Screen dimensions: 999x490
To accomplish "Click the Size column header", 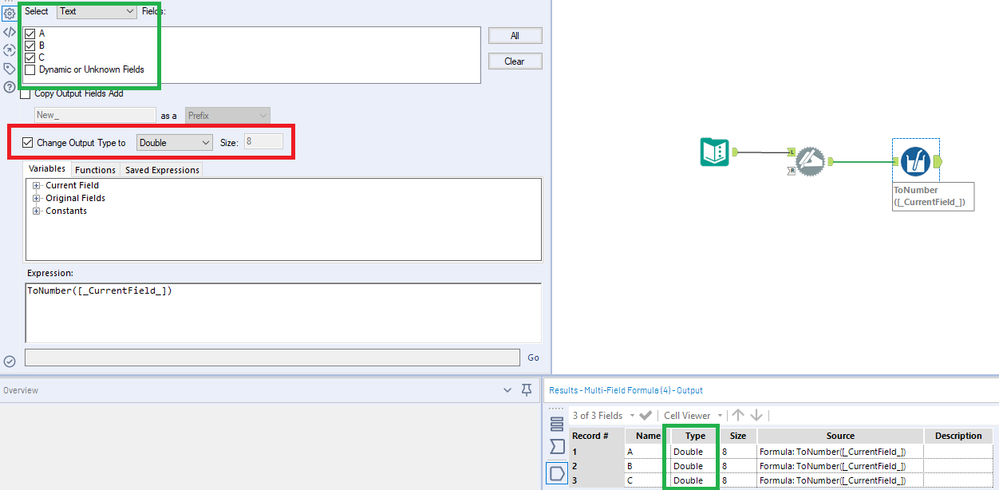I will click(738, 436).
